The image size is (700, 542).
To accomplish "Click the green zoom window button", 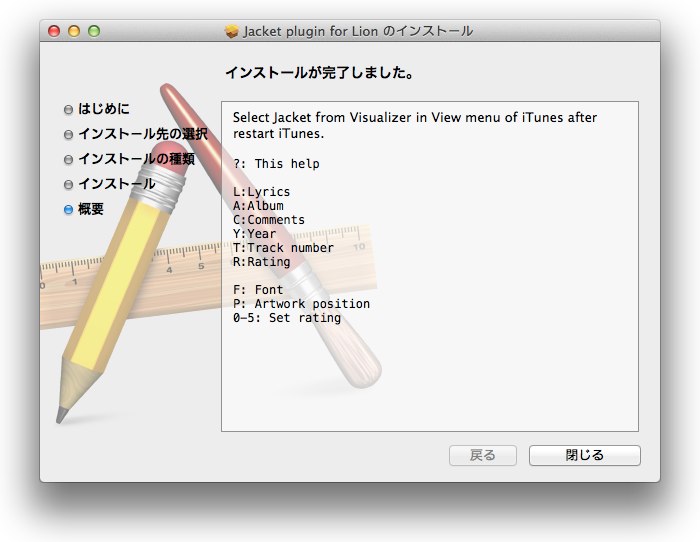I will click(94, 31).
